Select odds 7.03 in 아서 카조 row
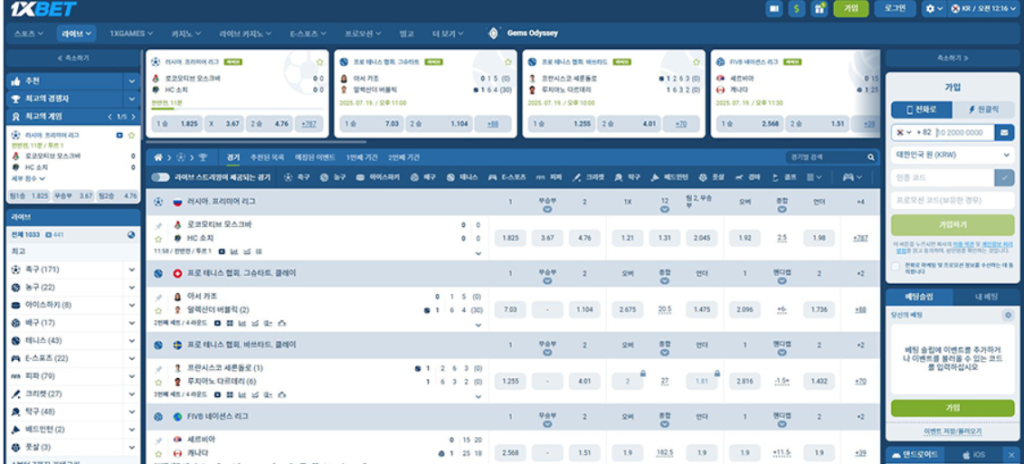The image size is (1024, 464). (x=510, y=310)
